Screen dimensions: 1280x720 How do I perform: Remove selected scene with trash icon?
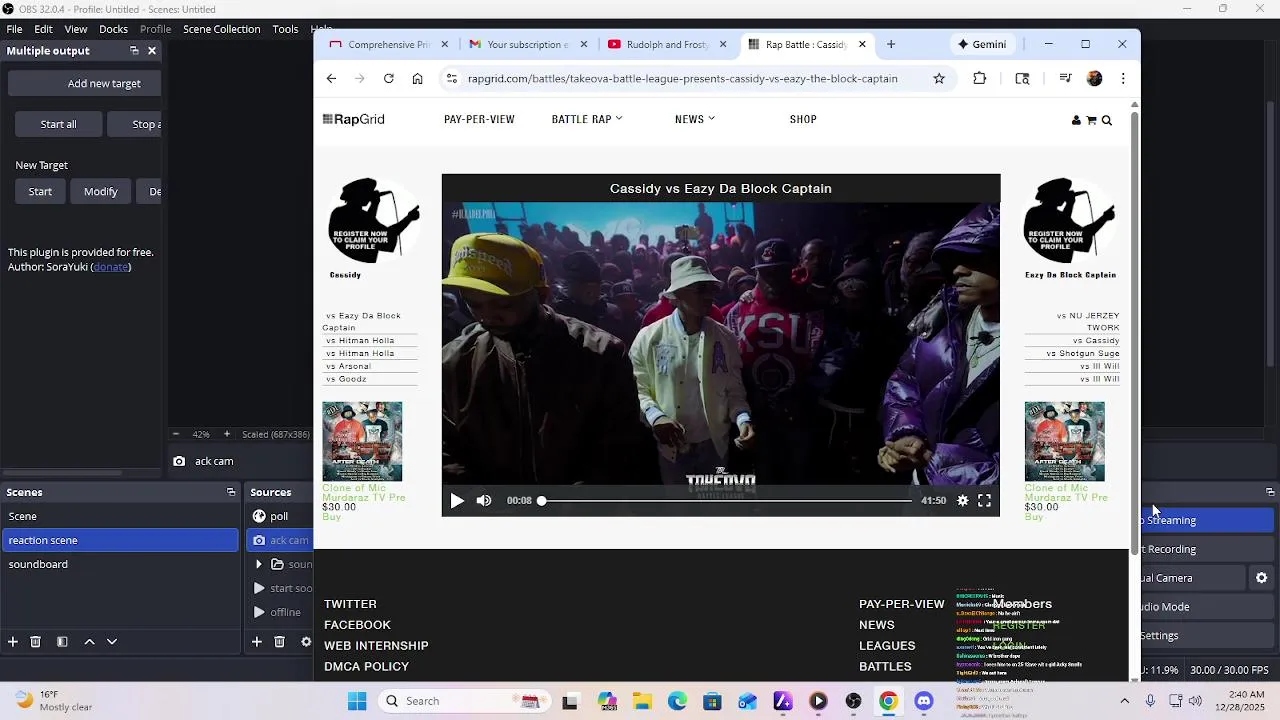pos(35,642)
